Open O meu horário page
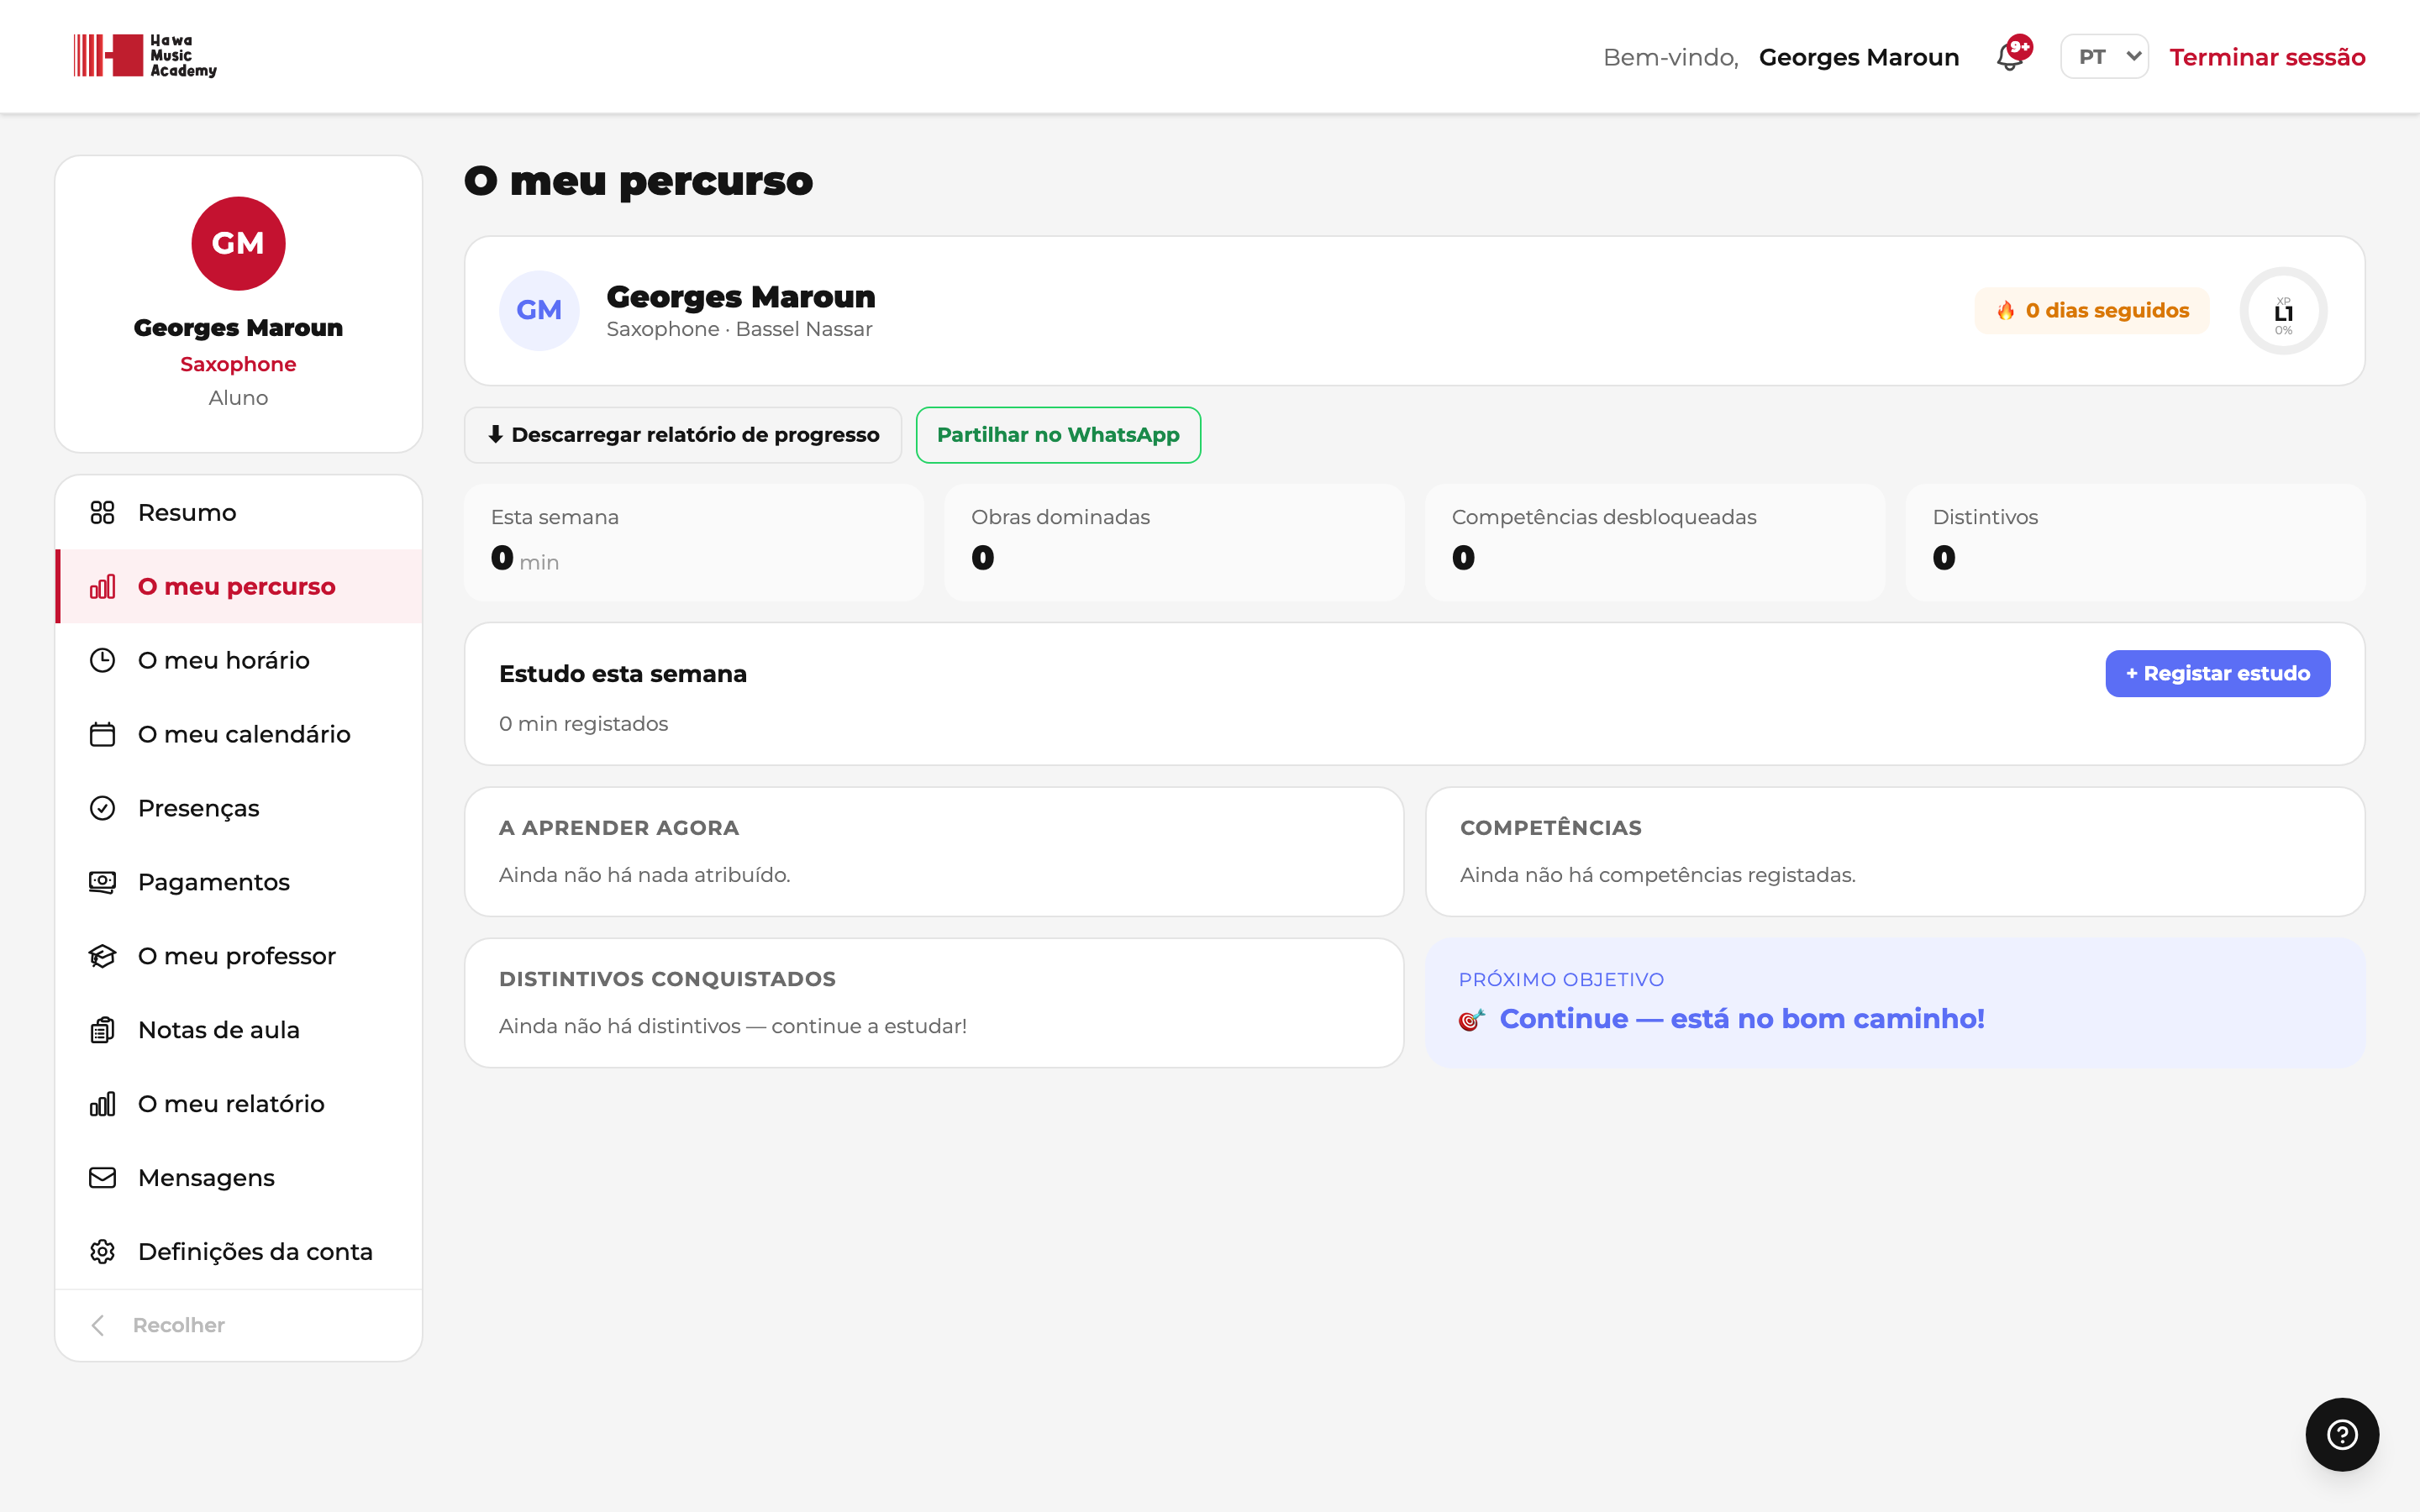 coord(239,661)
